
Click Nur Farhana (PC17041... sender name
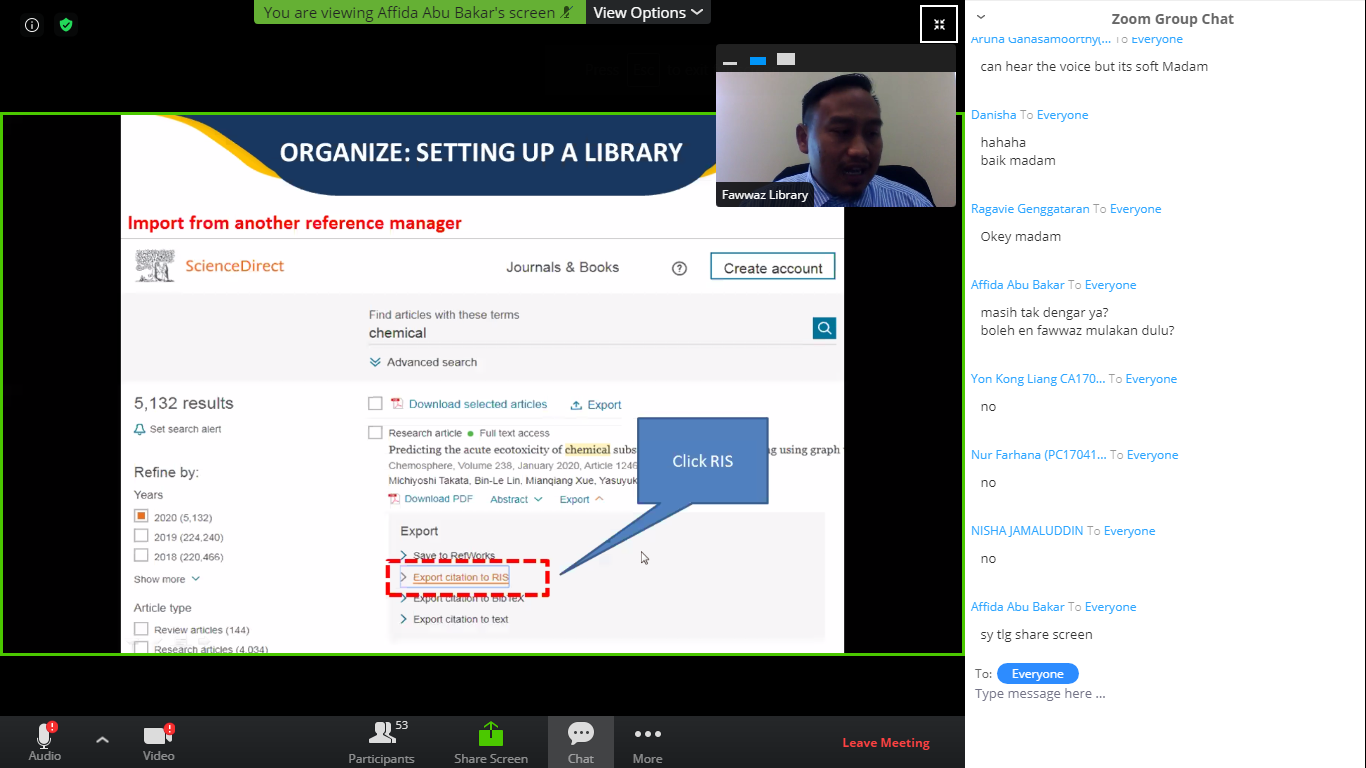pyautogui.click(x=1039, y=455)
